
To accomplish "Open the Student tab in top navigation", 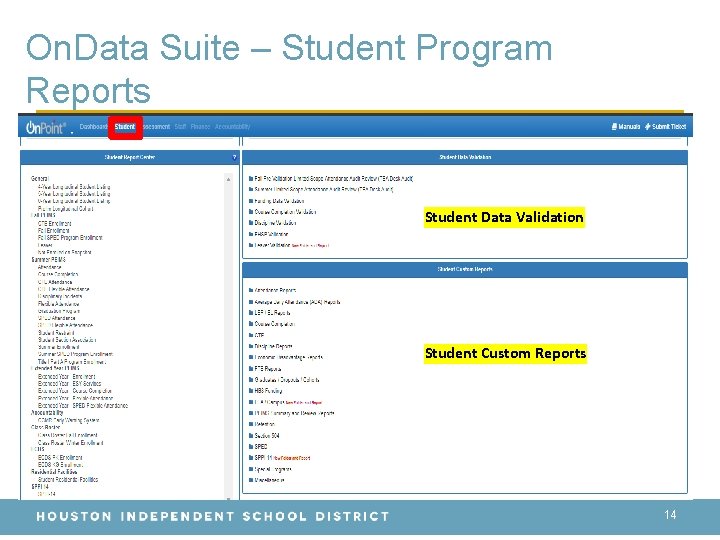I will [x=125, y=127].
